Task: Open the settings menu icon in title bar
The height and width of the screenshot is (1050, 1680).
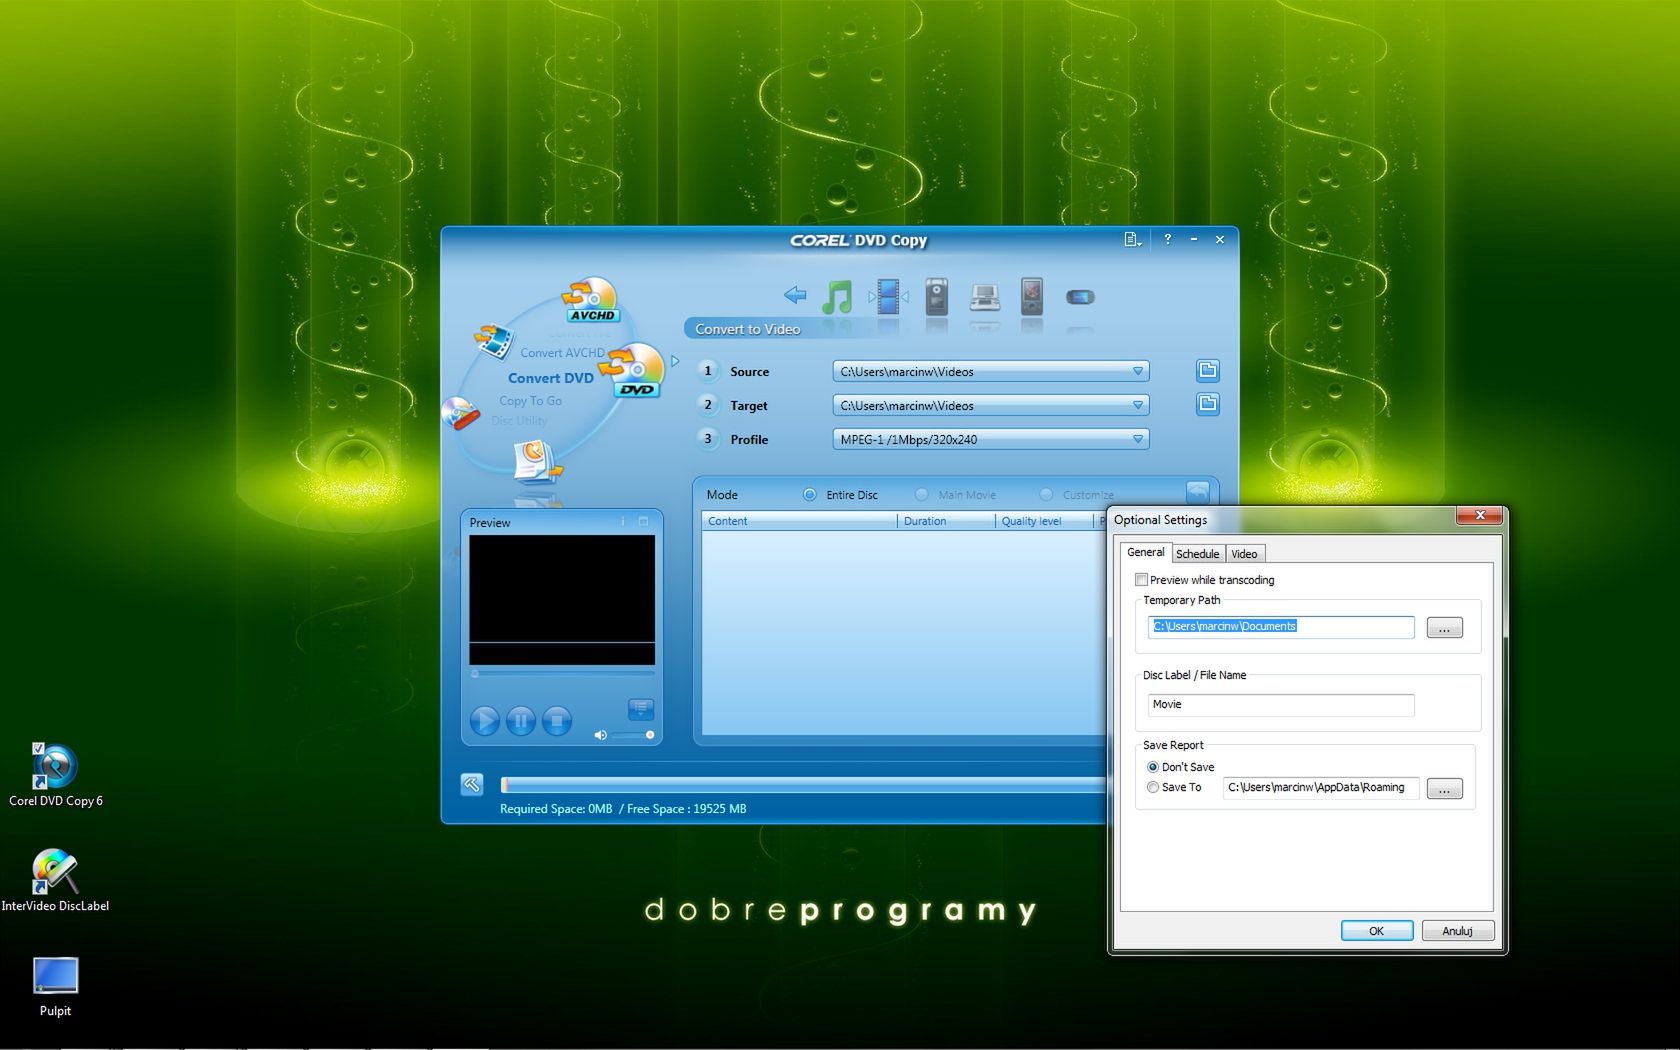Action: tap(1132, 240)
